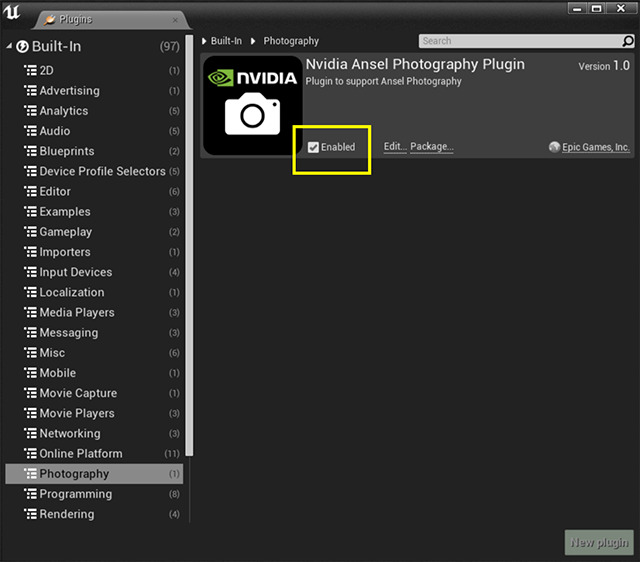
Task: Switch to the Plugins tab
Action: click(110, 20)
